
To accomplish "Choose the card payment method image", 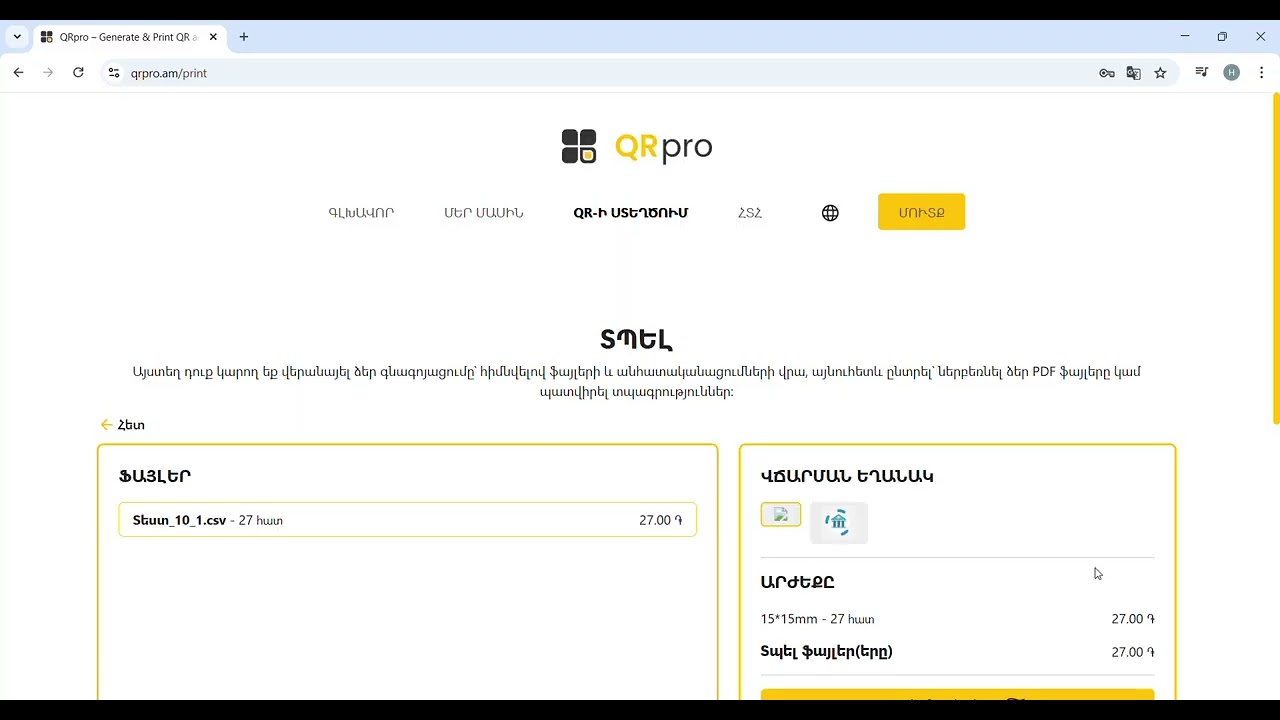I will (x=781, y=515).
